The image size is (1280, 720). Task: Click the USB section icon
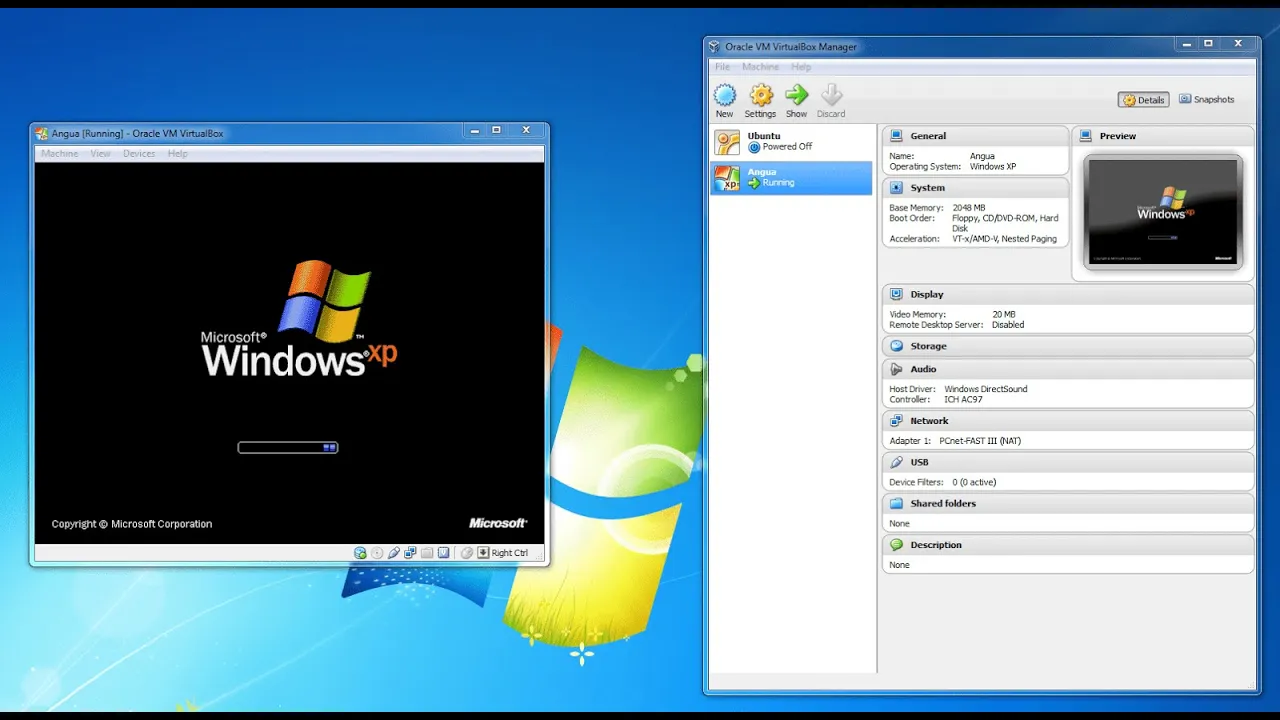click(896, 462)
